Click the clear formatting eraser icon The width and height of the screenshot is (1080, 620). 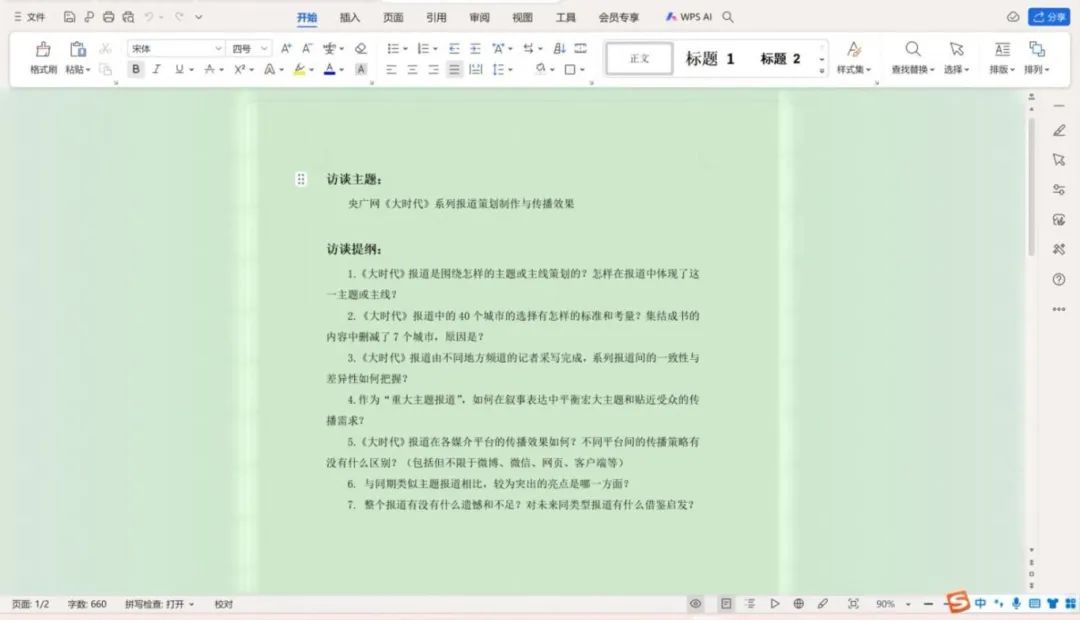[x=361, y=48]
